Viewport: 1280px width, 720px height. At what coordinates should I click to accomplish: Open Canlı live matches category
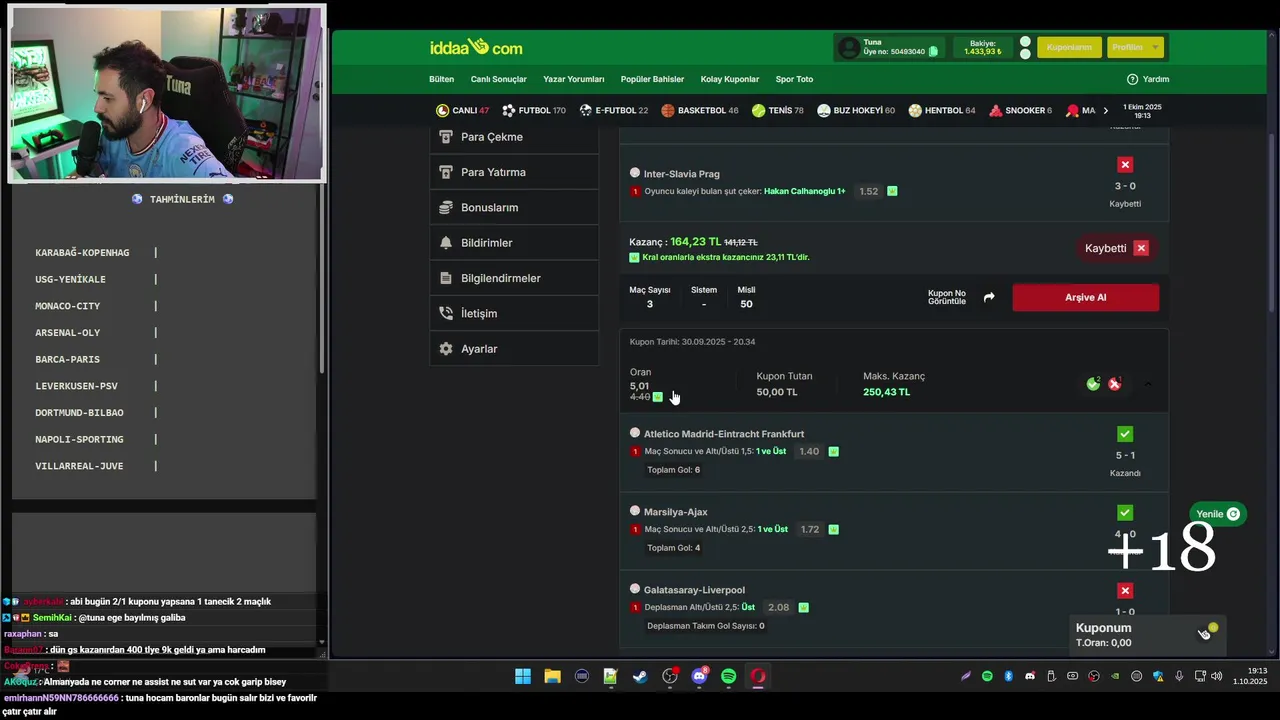coord(462,110)
